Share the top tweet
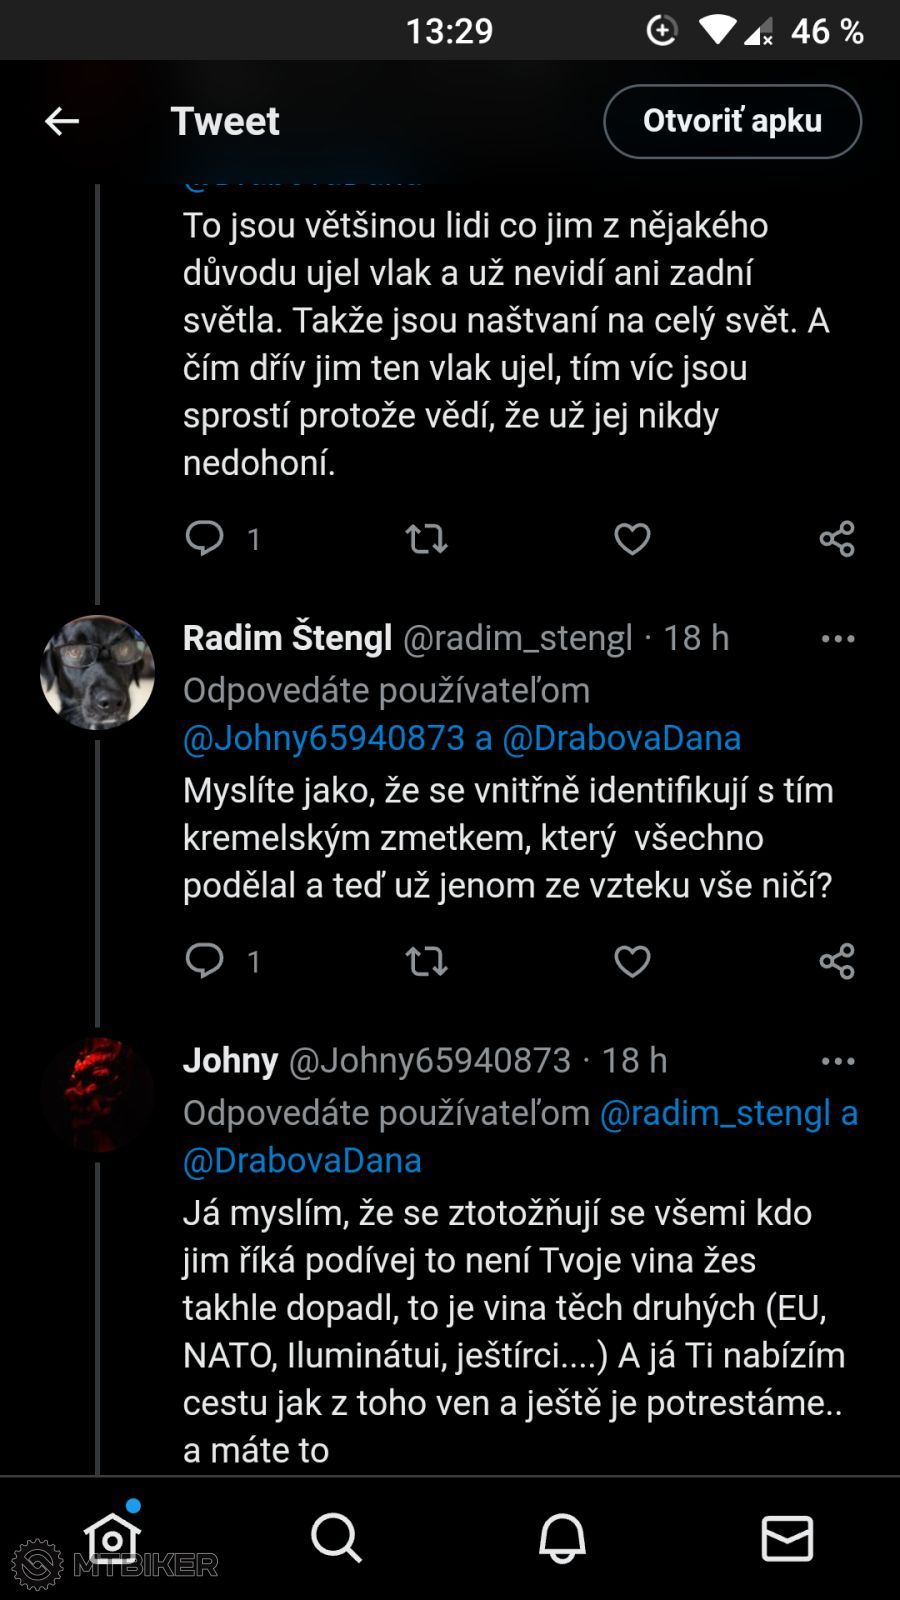This screenshot has width=900, height=1600. tap(836, 539)
